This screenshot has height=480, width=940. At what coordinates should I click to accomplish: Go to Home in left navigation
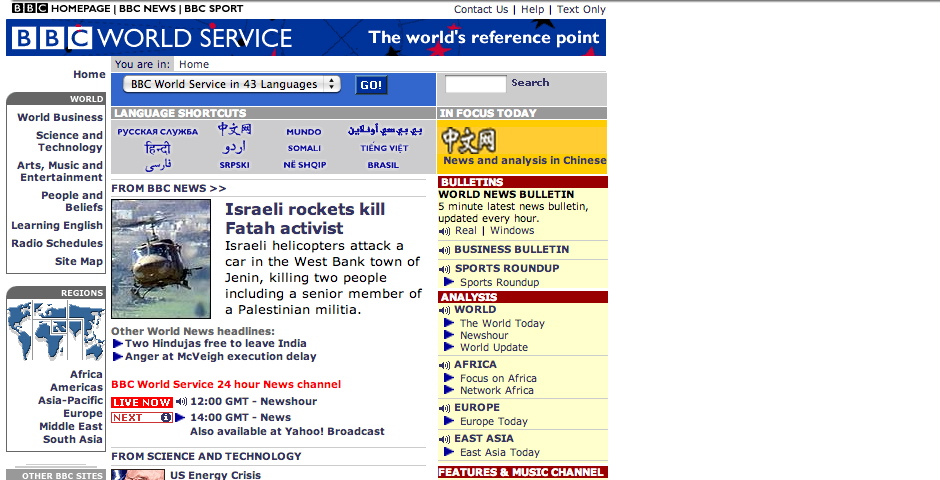click(89, 74)
